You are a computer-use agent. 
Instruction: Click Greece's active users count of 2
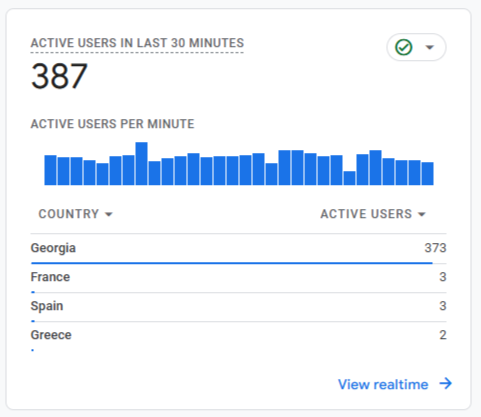coord(443,335)
